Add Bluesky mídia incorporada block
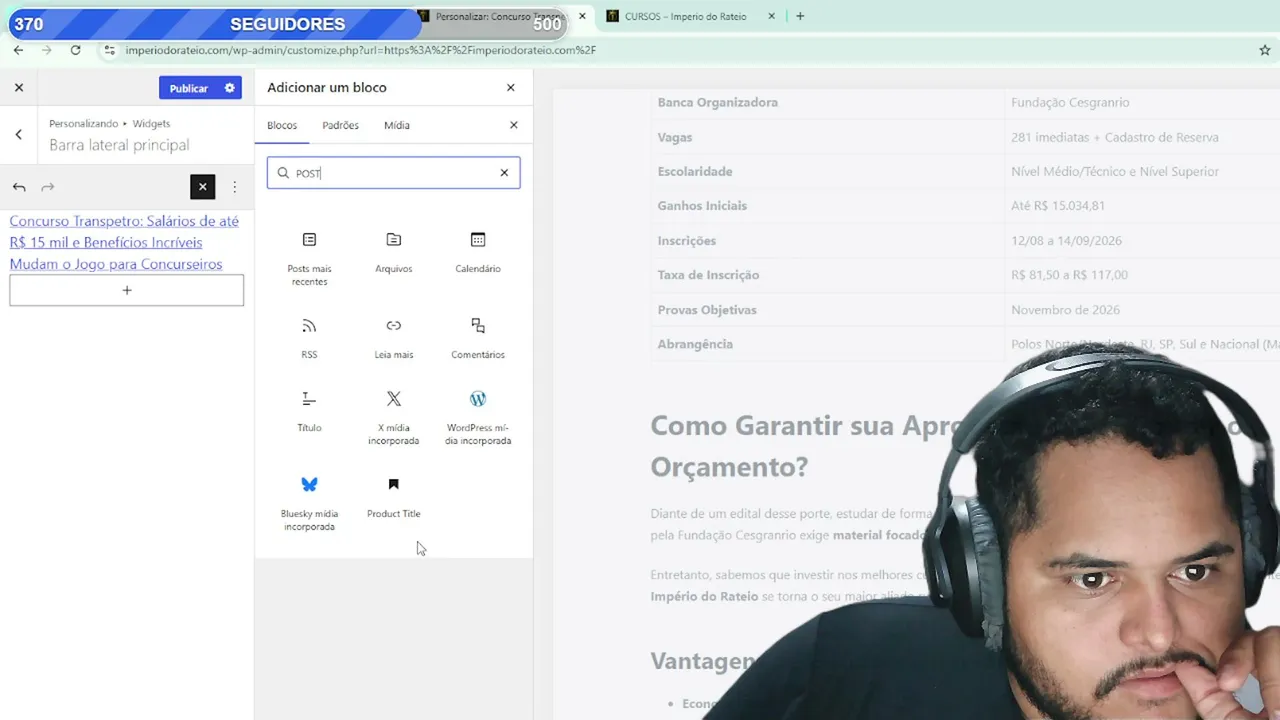Image resolution: width=1280 pixels, height=720 pixels. click(309, 503)
